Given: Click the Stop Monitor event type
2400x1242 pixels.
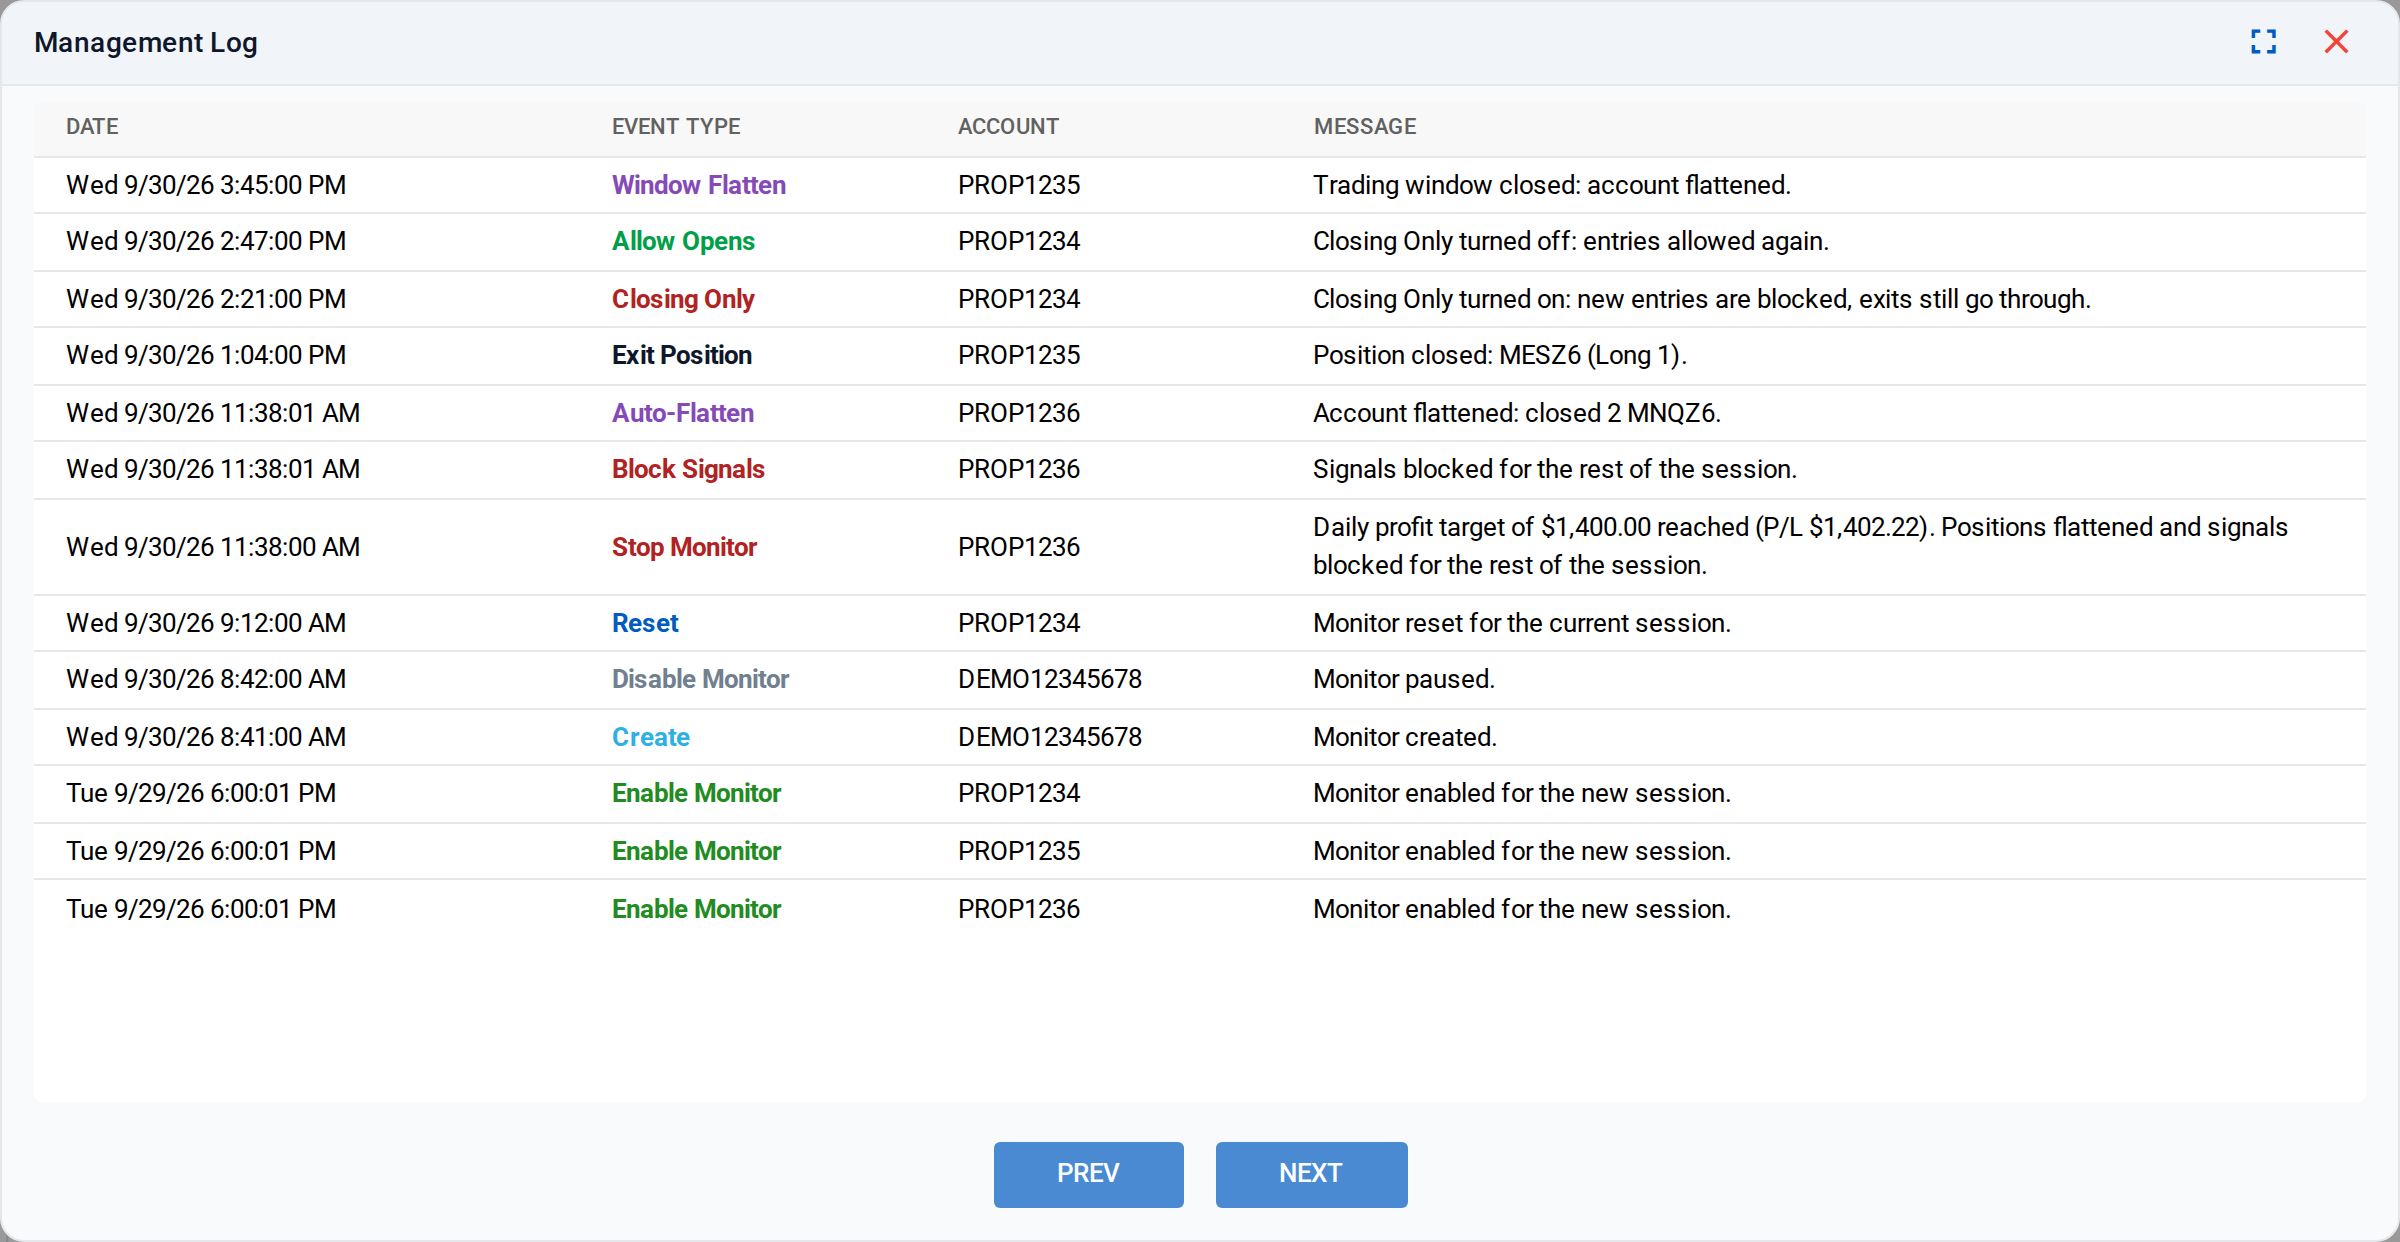Looking at the screenshot, I should [x=684, y=547].
